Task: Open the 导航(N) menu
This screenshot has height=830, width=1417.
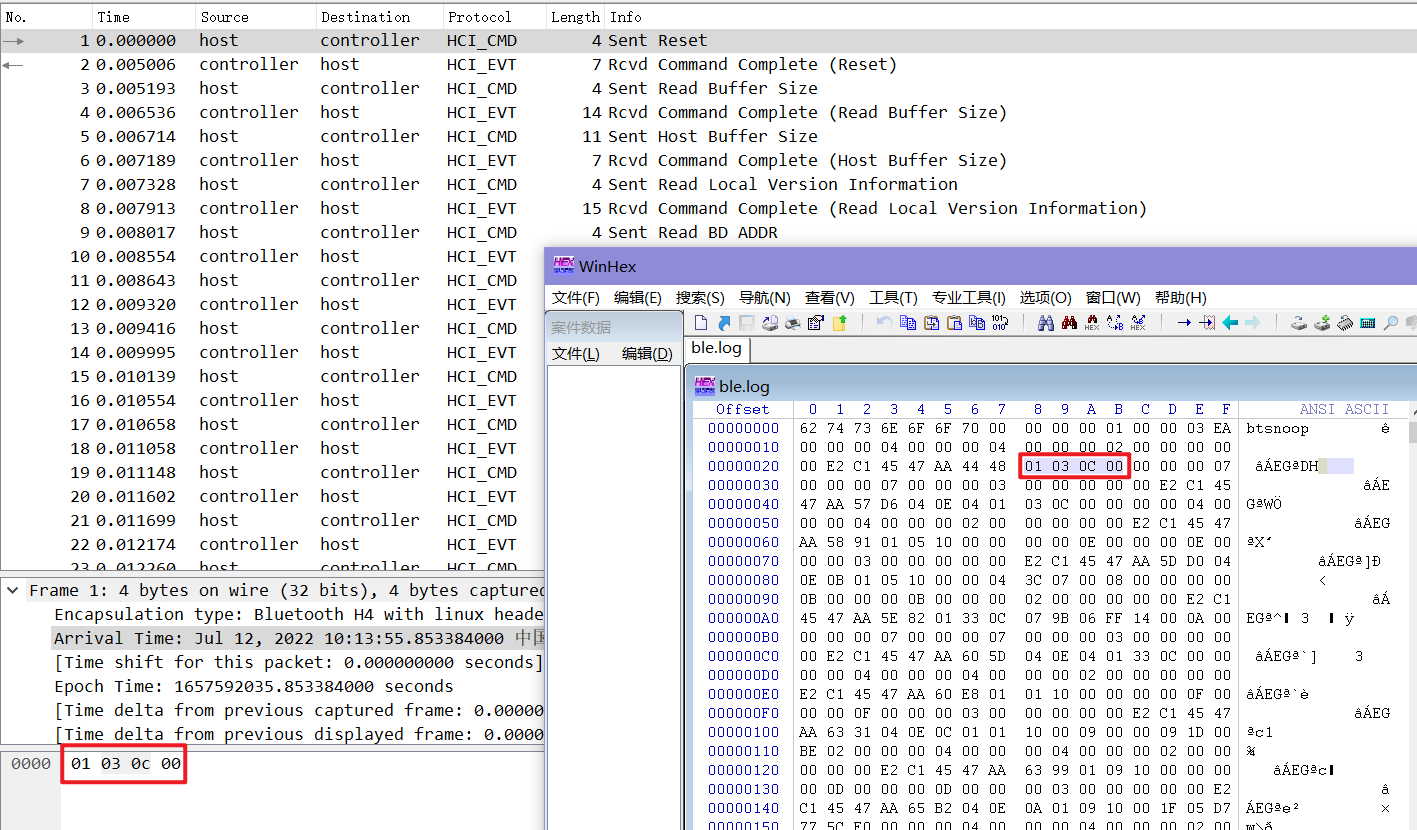Action: point(765,298)
